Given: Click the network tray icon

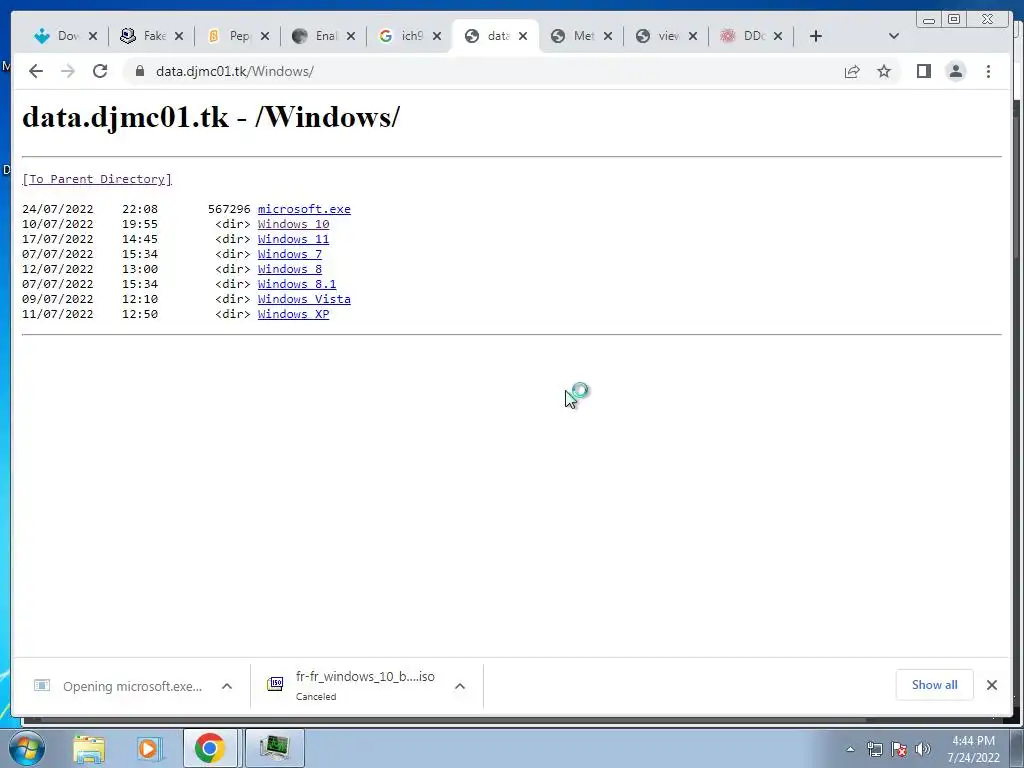Looking at the screenshot, I should [x=874, y=749].
